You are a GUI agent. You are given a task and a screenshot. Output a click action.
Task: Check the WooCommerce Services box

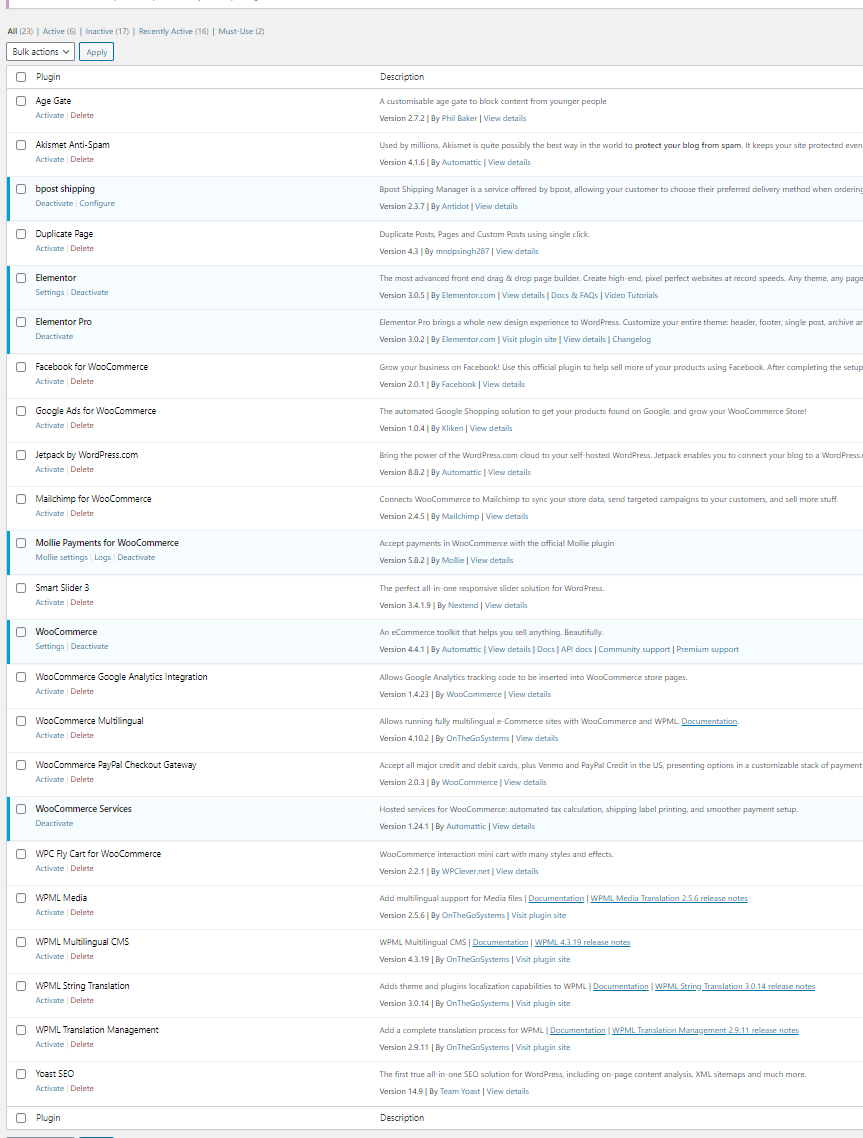click(x=21, y=809)
